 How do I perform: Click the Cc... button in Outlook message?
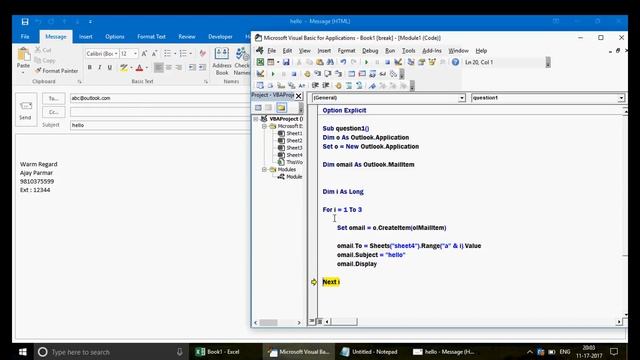[x=53, y=112]
